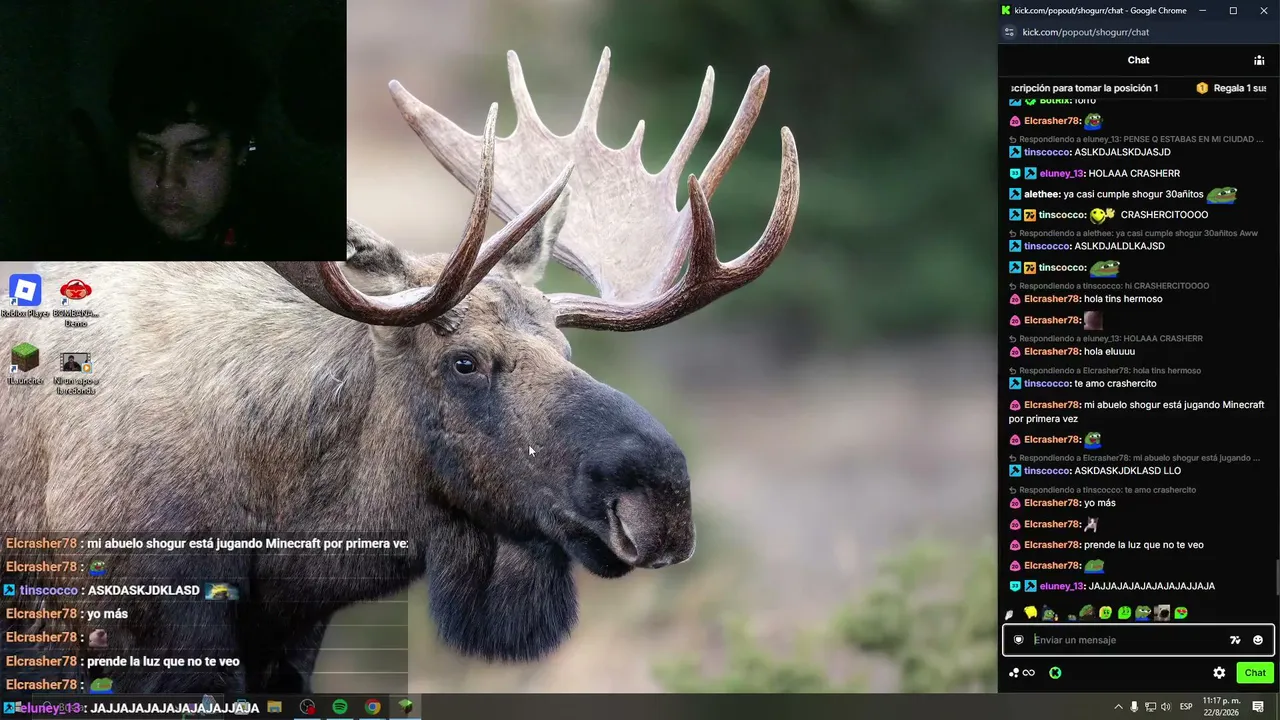
Task: Open the Minecraft block icon on the taskbar
Action: (x=405, y=707)
